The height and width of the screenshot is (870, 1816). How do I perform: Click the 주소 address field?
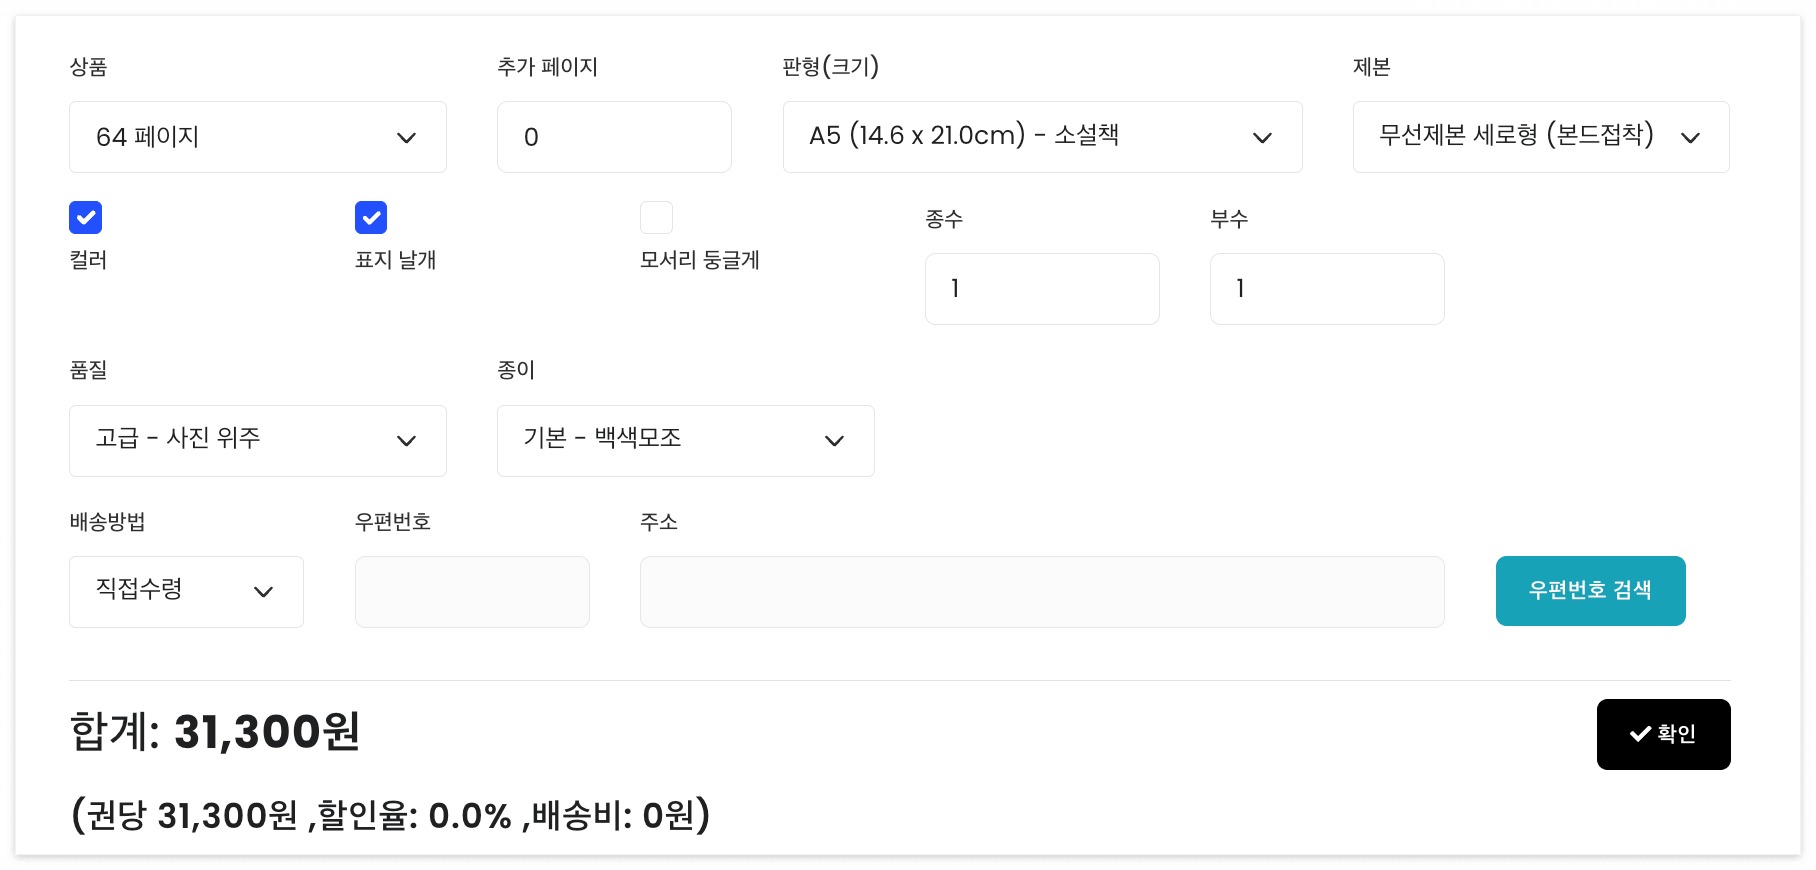(1042, 592)
